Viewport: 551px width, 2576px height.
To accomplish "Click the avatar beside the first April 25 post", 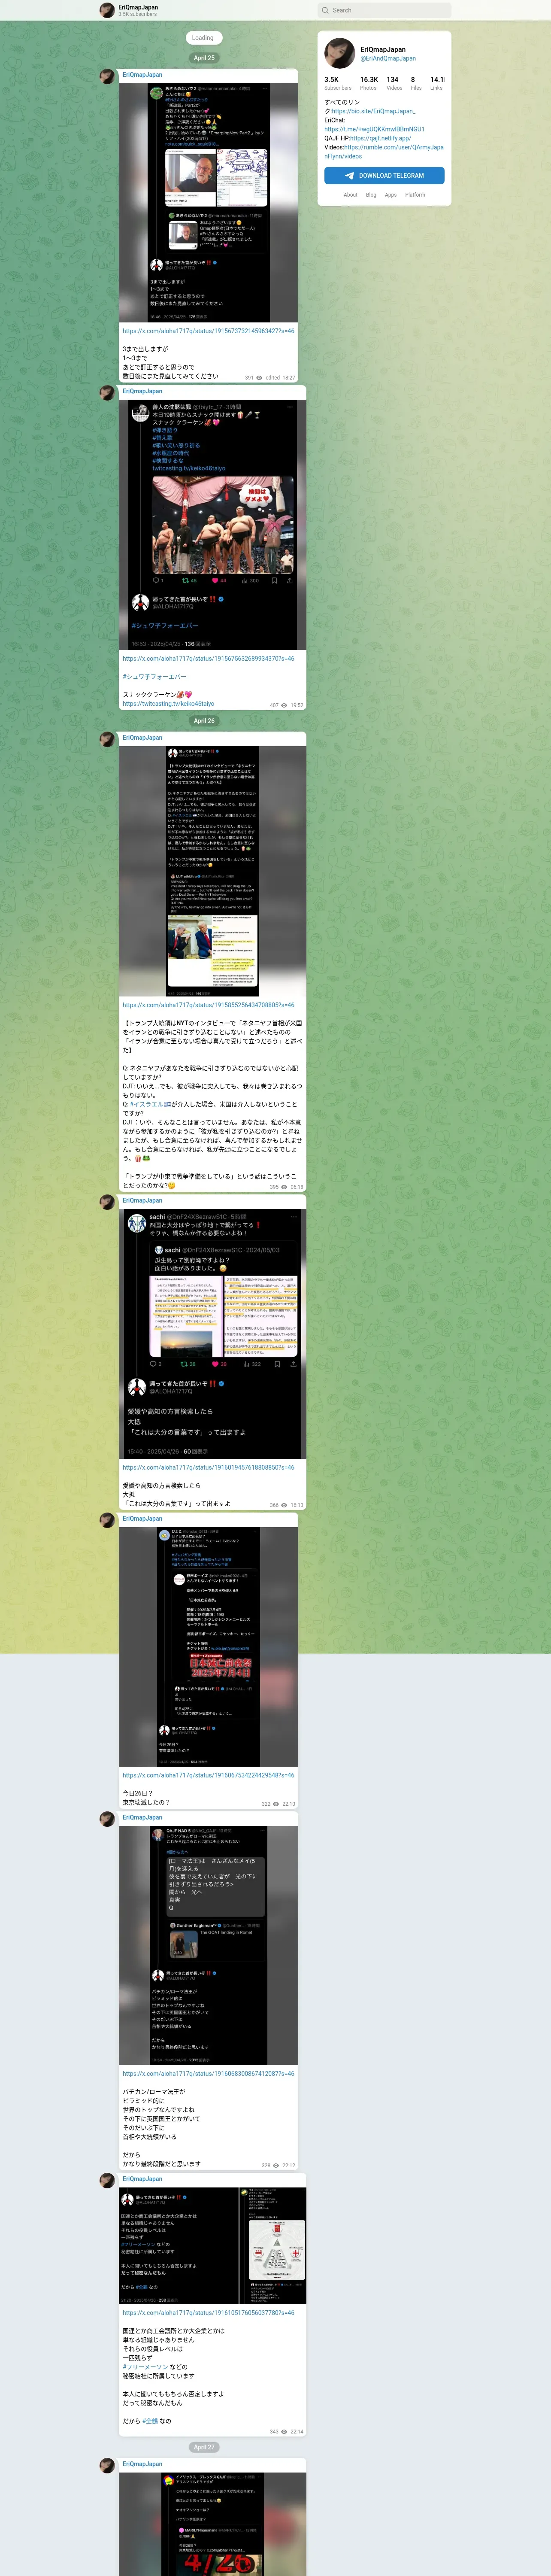I will (107, 76).
